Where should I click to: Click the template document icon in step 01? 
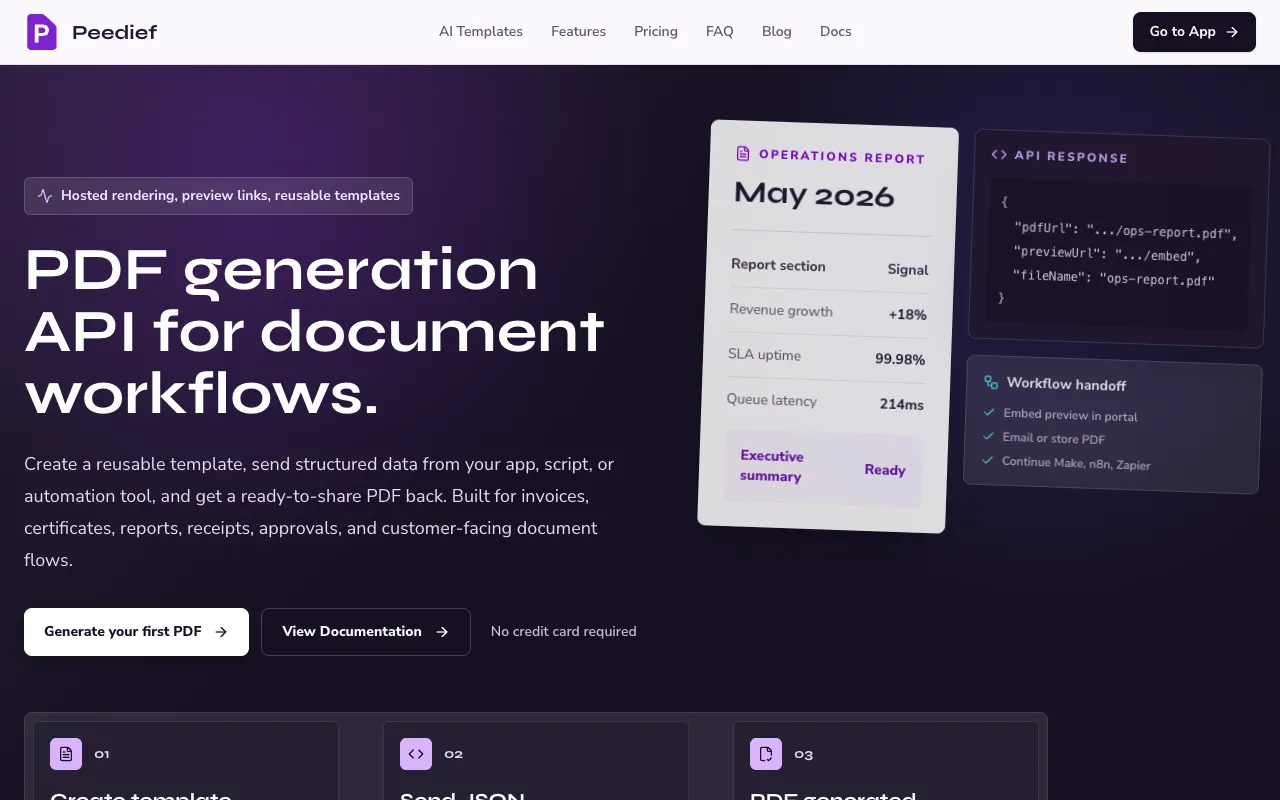tap(66, 754)
